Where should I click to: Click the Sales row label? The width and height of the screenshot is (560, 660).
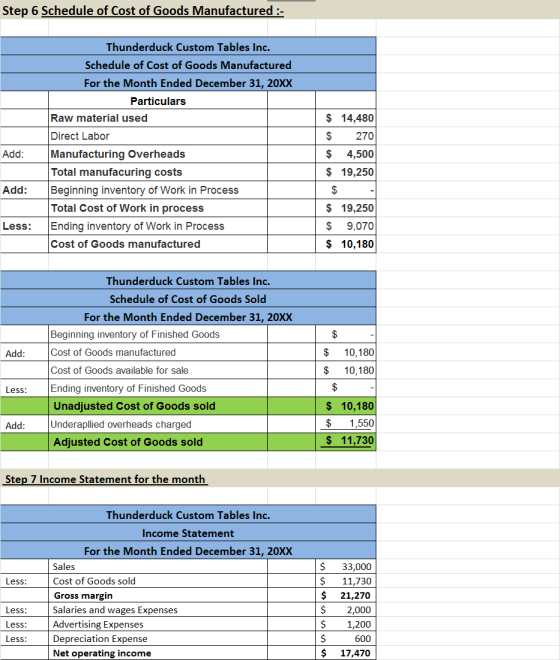[64, 567]
